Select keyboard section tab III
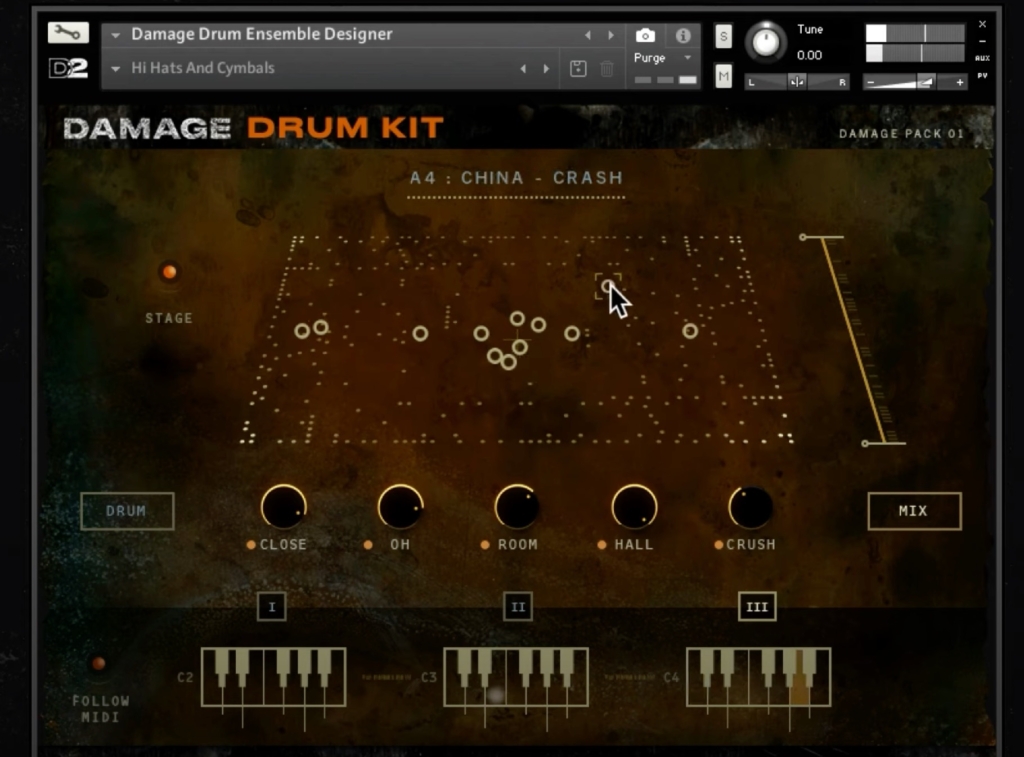1024x757 pixels. [x=757, y=606]
